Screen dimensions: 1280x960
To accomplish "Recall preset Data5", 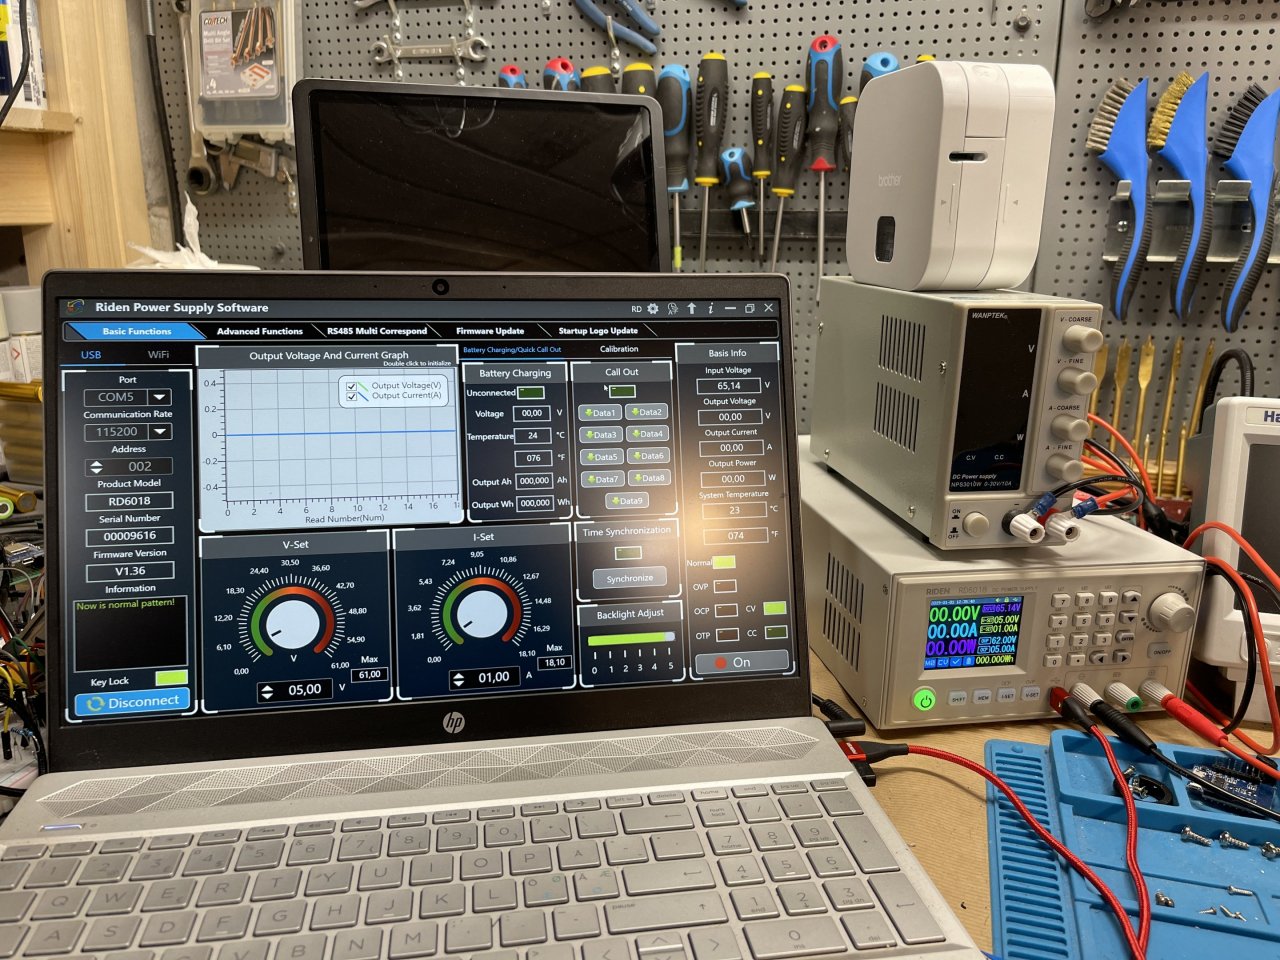I will [x=602, y=457].
